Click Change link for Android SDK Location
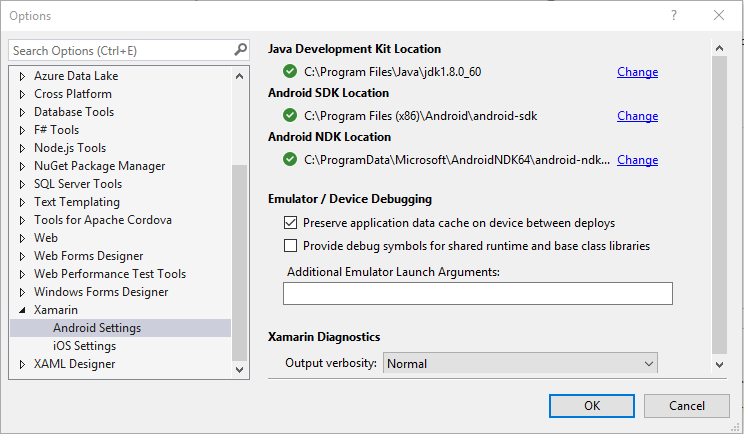This screenshot has width=744, height=434. click(637, 116)
